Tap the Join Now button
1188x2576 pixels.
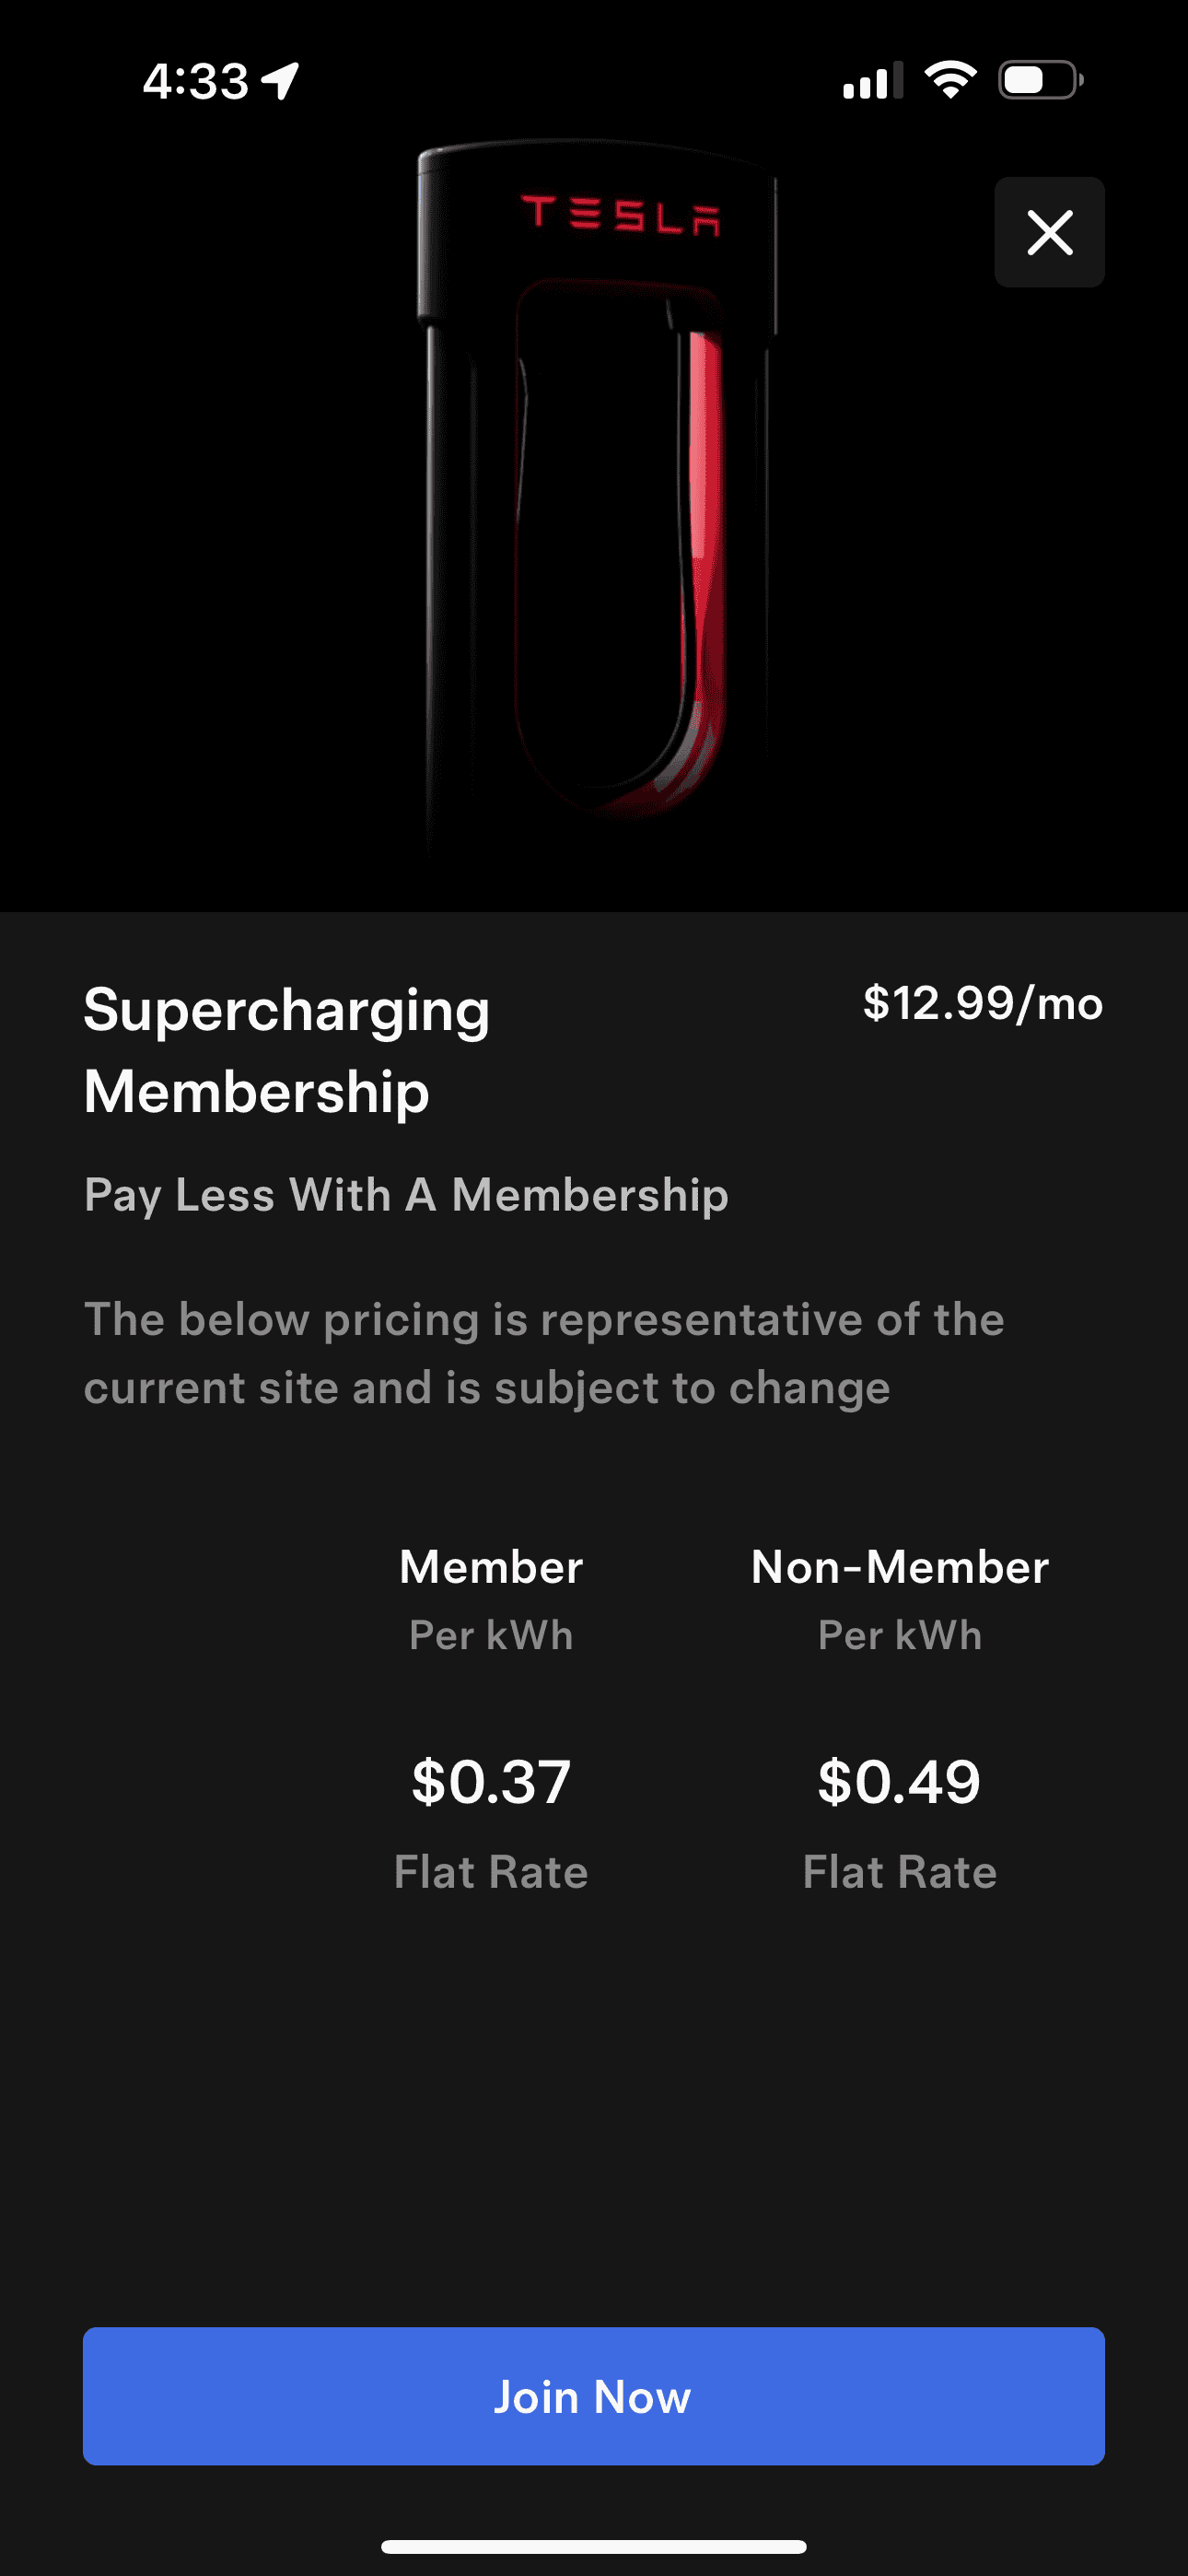click(x=594, y=2396)
